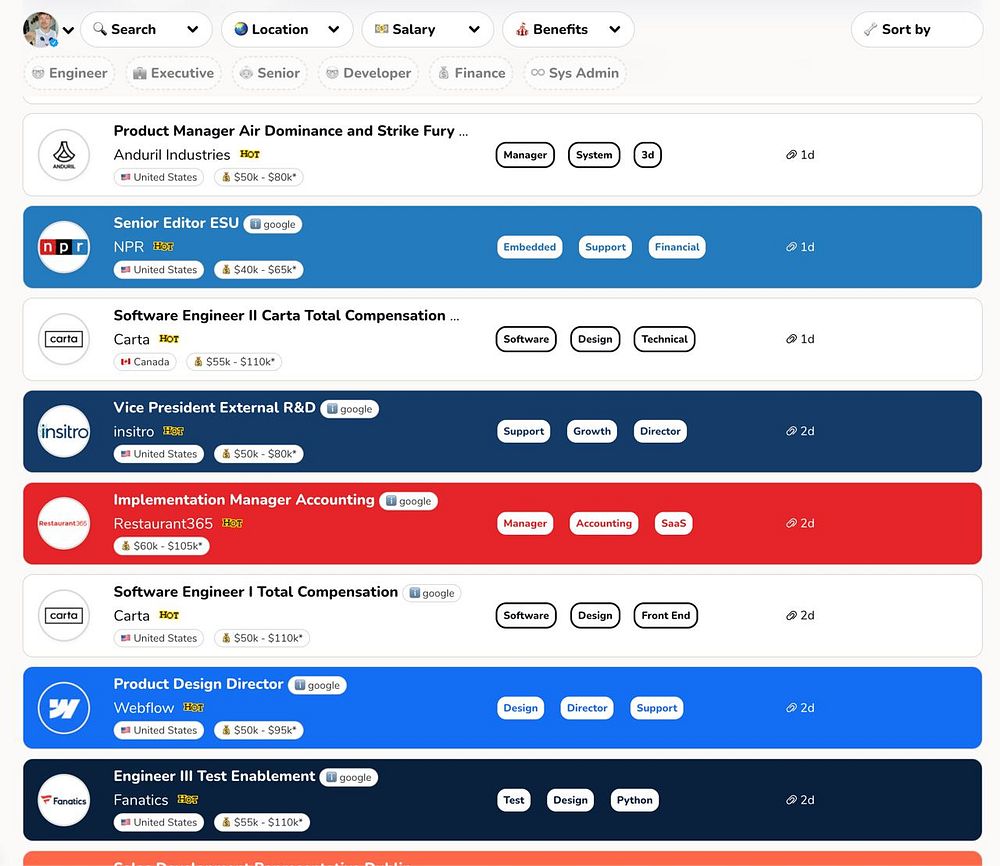Click the Webflow company logo
The height and width of the screenshot is (866, 1000).
pyautogui.click(x=64, y=708)
